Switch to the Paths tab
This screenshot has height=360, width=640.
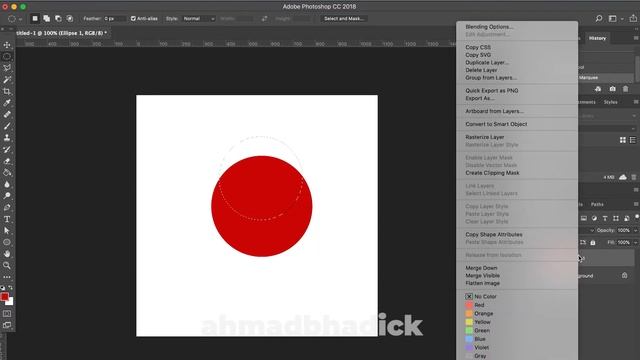[597, 204]
